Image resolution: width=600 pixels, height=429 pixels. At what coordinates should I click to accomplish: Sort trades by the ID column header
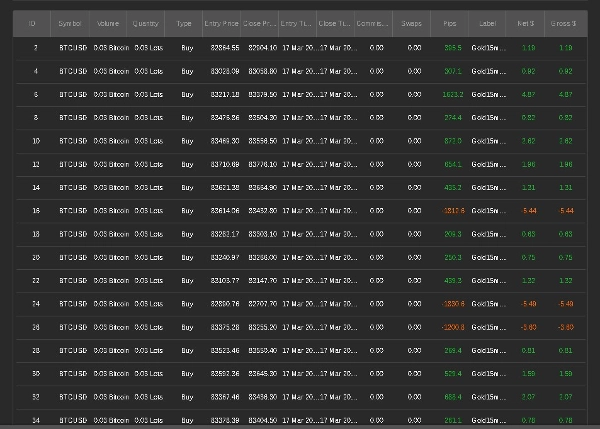tap(32, 22)
